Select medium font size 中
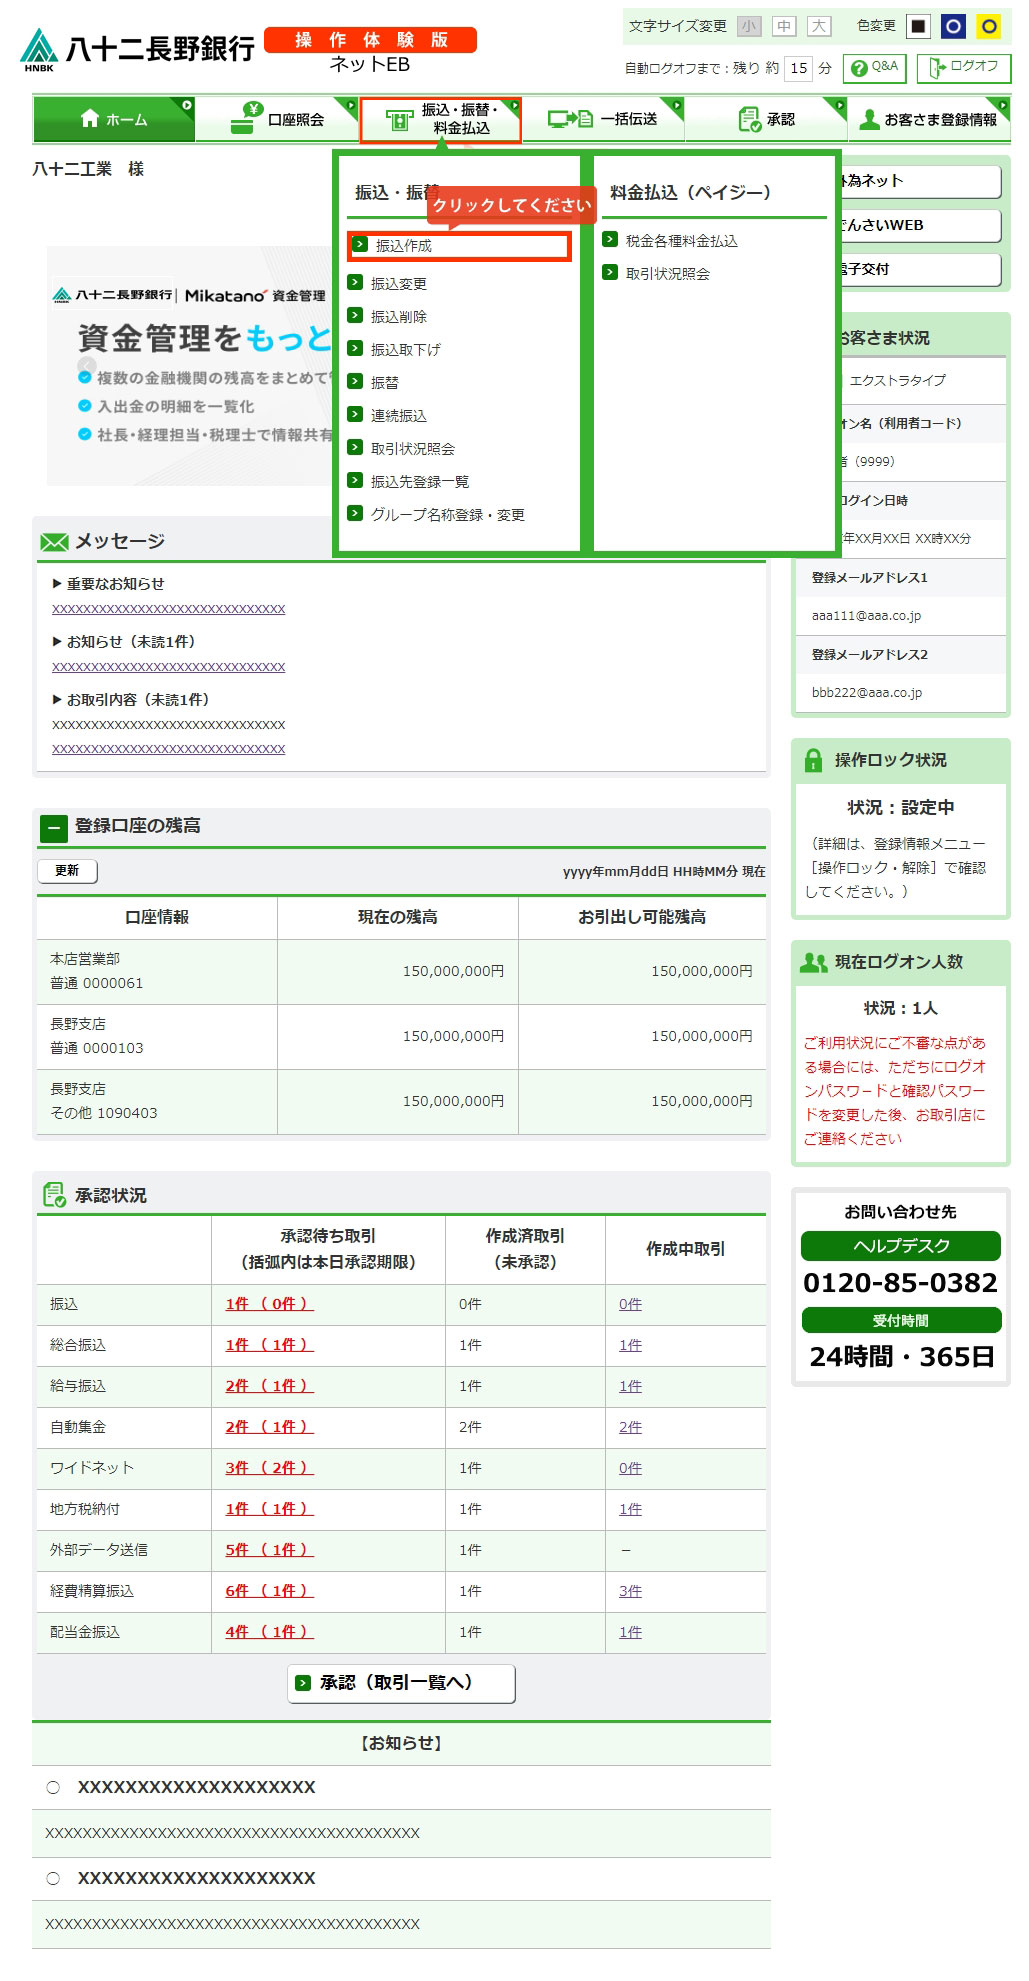1029x1981 pixels. [x=784, y=26]
